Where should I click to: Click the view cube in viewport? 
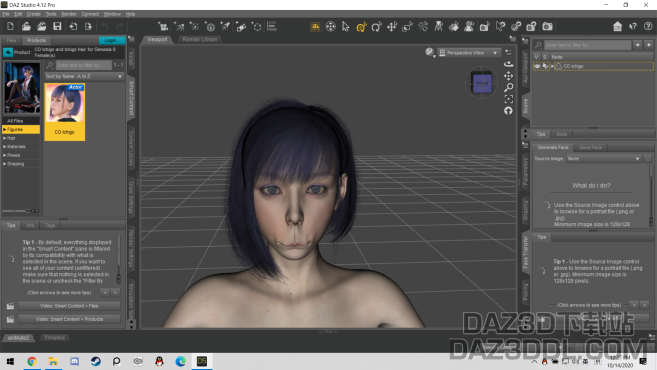click(x=481, y=83)
